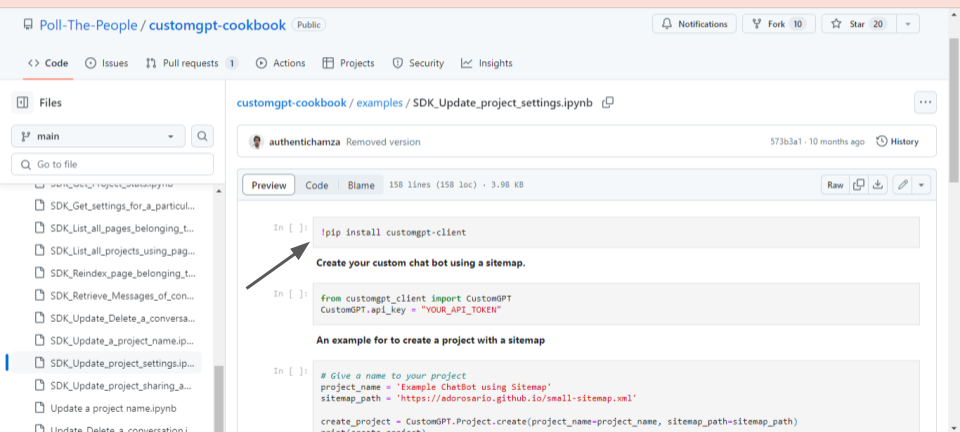960x432 pixels.
Task: Collapse the file tree panel icon
Action: coord(23,103)
